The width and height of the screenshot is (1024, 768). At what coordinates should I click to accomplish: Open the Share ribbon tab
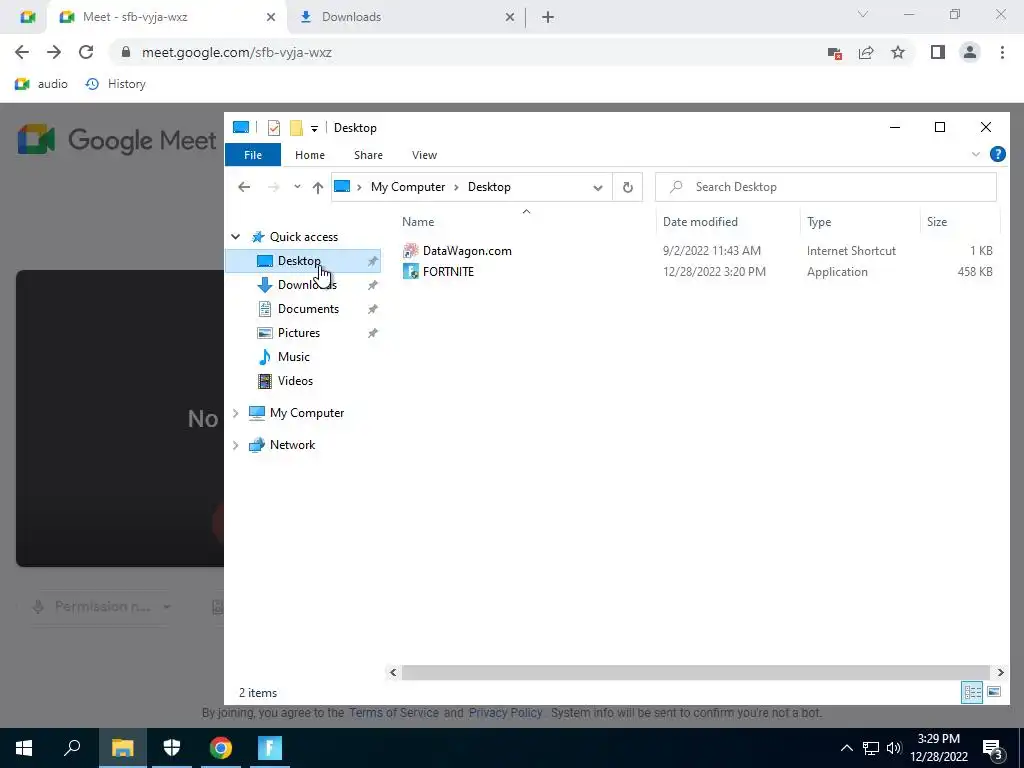click(x=368, y=155)
